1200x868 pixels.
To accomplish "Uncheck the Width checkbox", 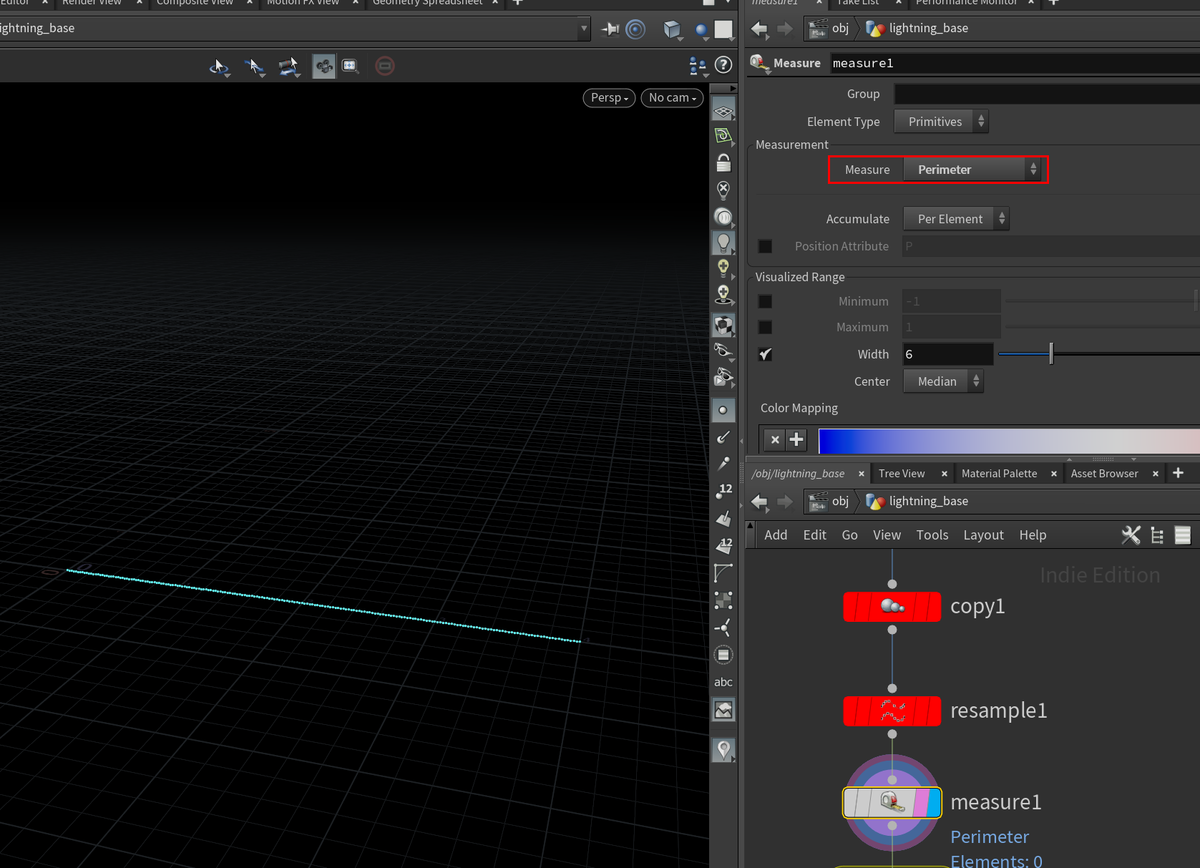I will coord(765,354).
